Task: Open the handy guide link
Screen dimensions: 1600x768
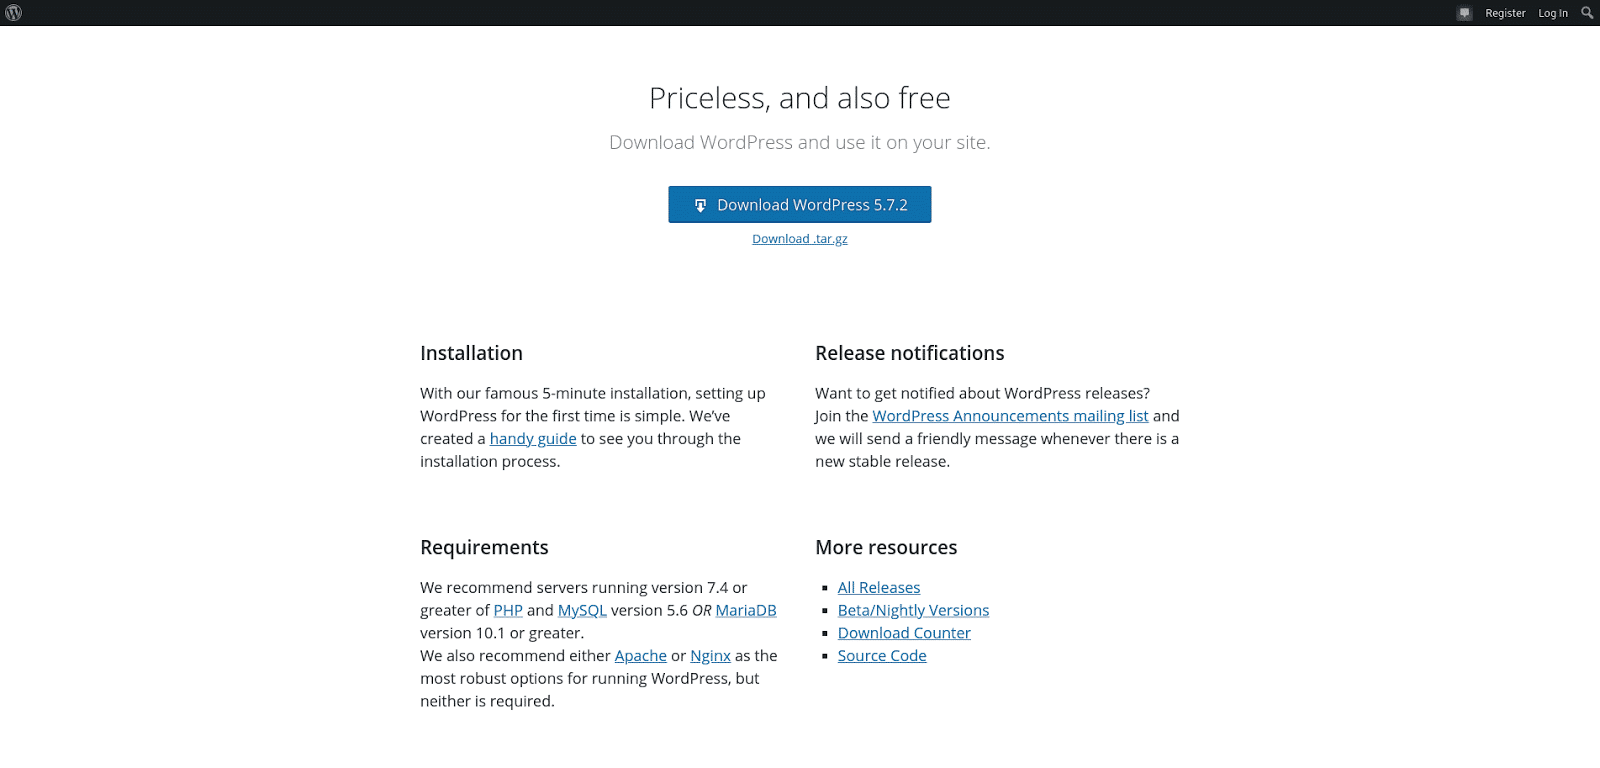Action: point(533,438)
